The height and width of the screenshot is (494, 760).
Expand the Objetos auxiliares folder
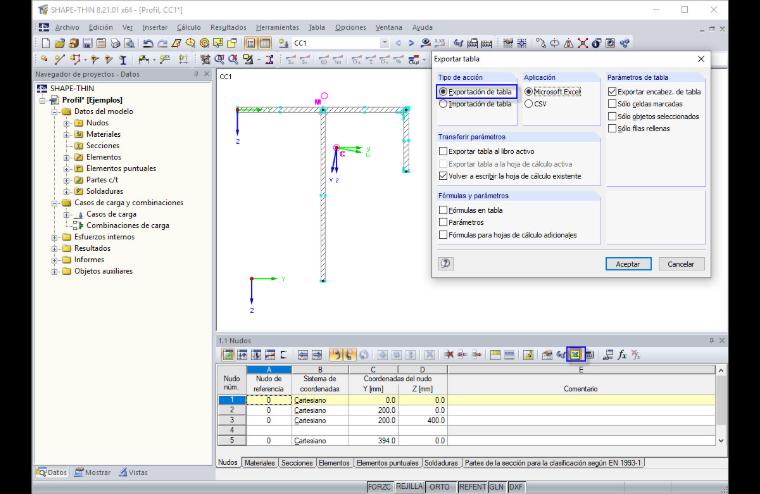pyautogui.click(x=54, y=271)
